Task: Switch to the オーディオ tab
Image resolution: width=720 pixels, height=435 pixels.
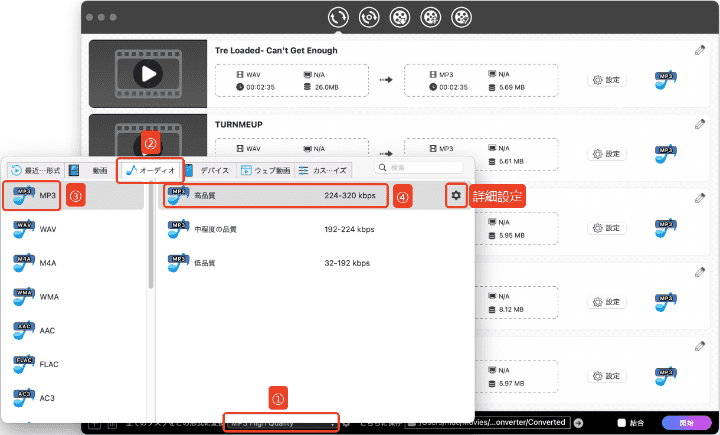Action: (150, 170)
